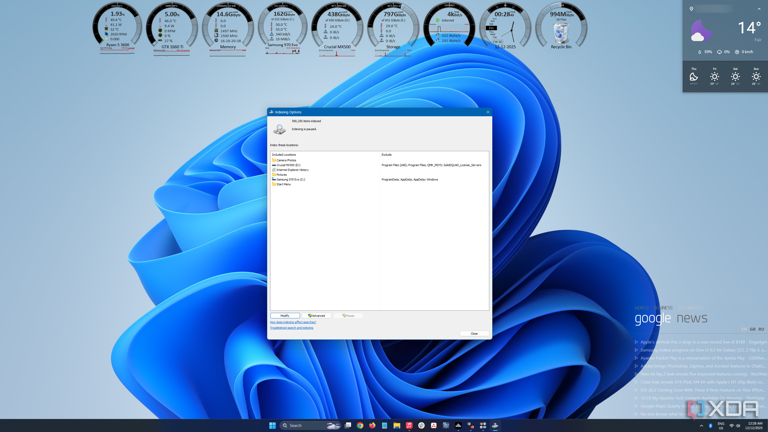Click the ProgramData, AppData exclusion text
Screen dimensions: 768x432
[409, 180]
